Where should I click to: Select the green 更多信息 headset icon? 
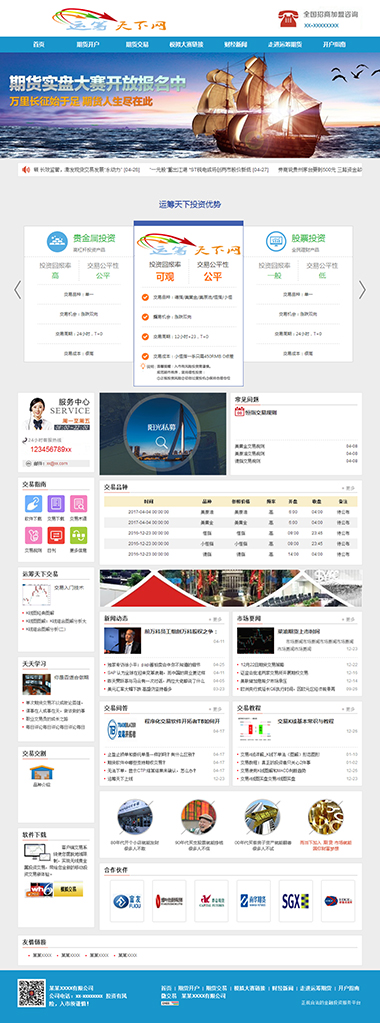tap(78, 535)
